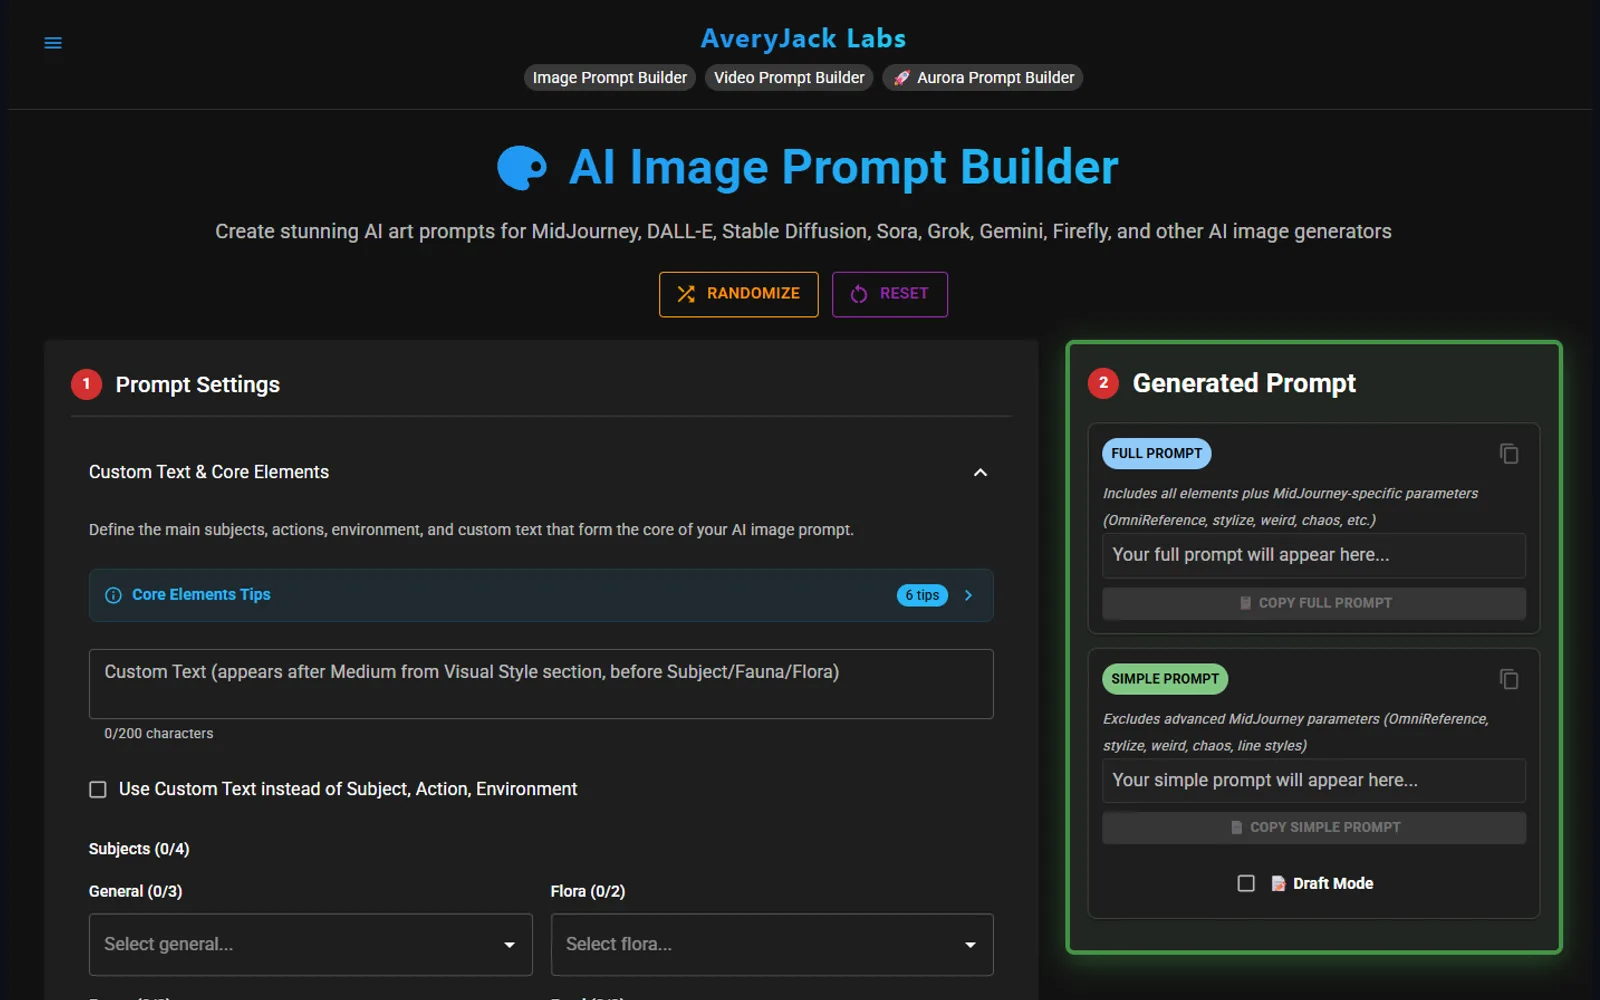Open the Select flora dropdown

[x=771, y=944]
